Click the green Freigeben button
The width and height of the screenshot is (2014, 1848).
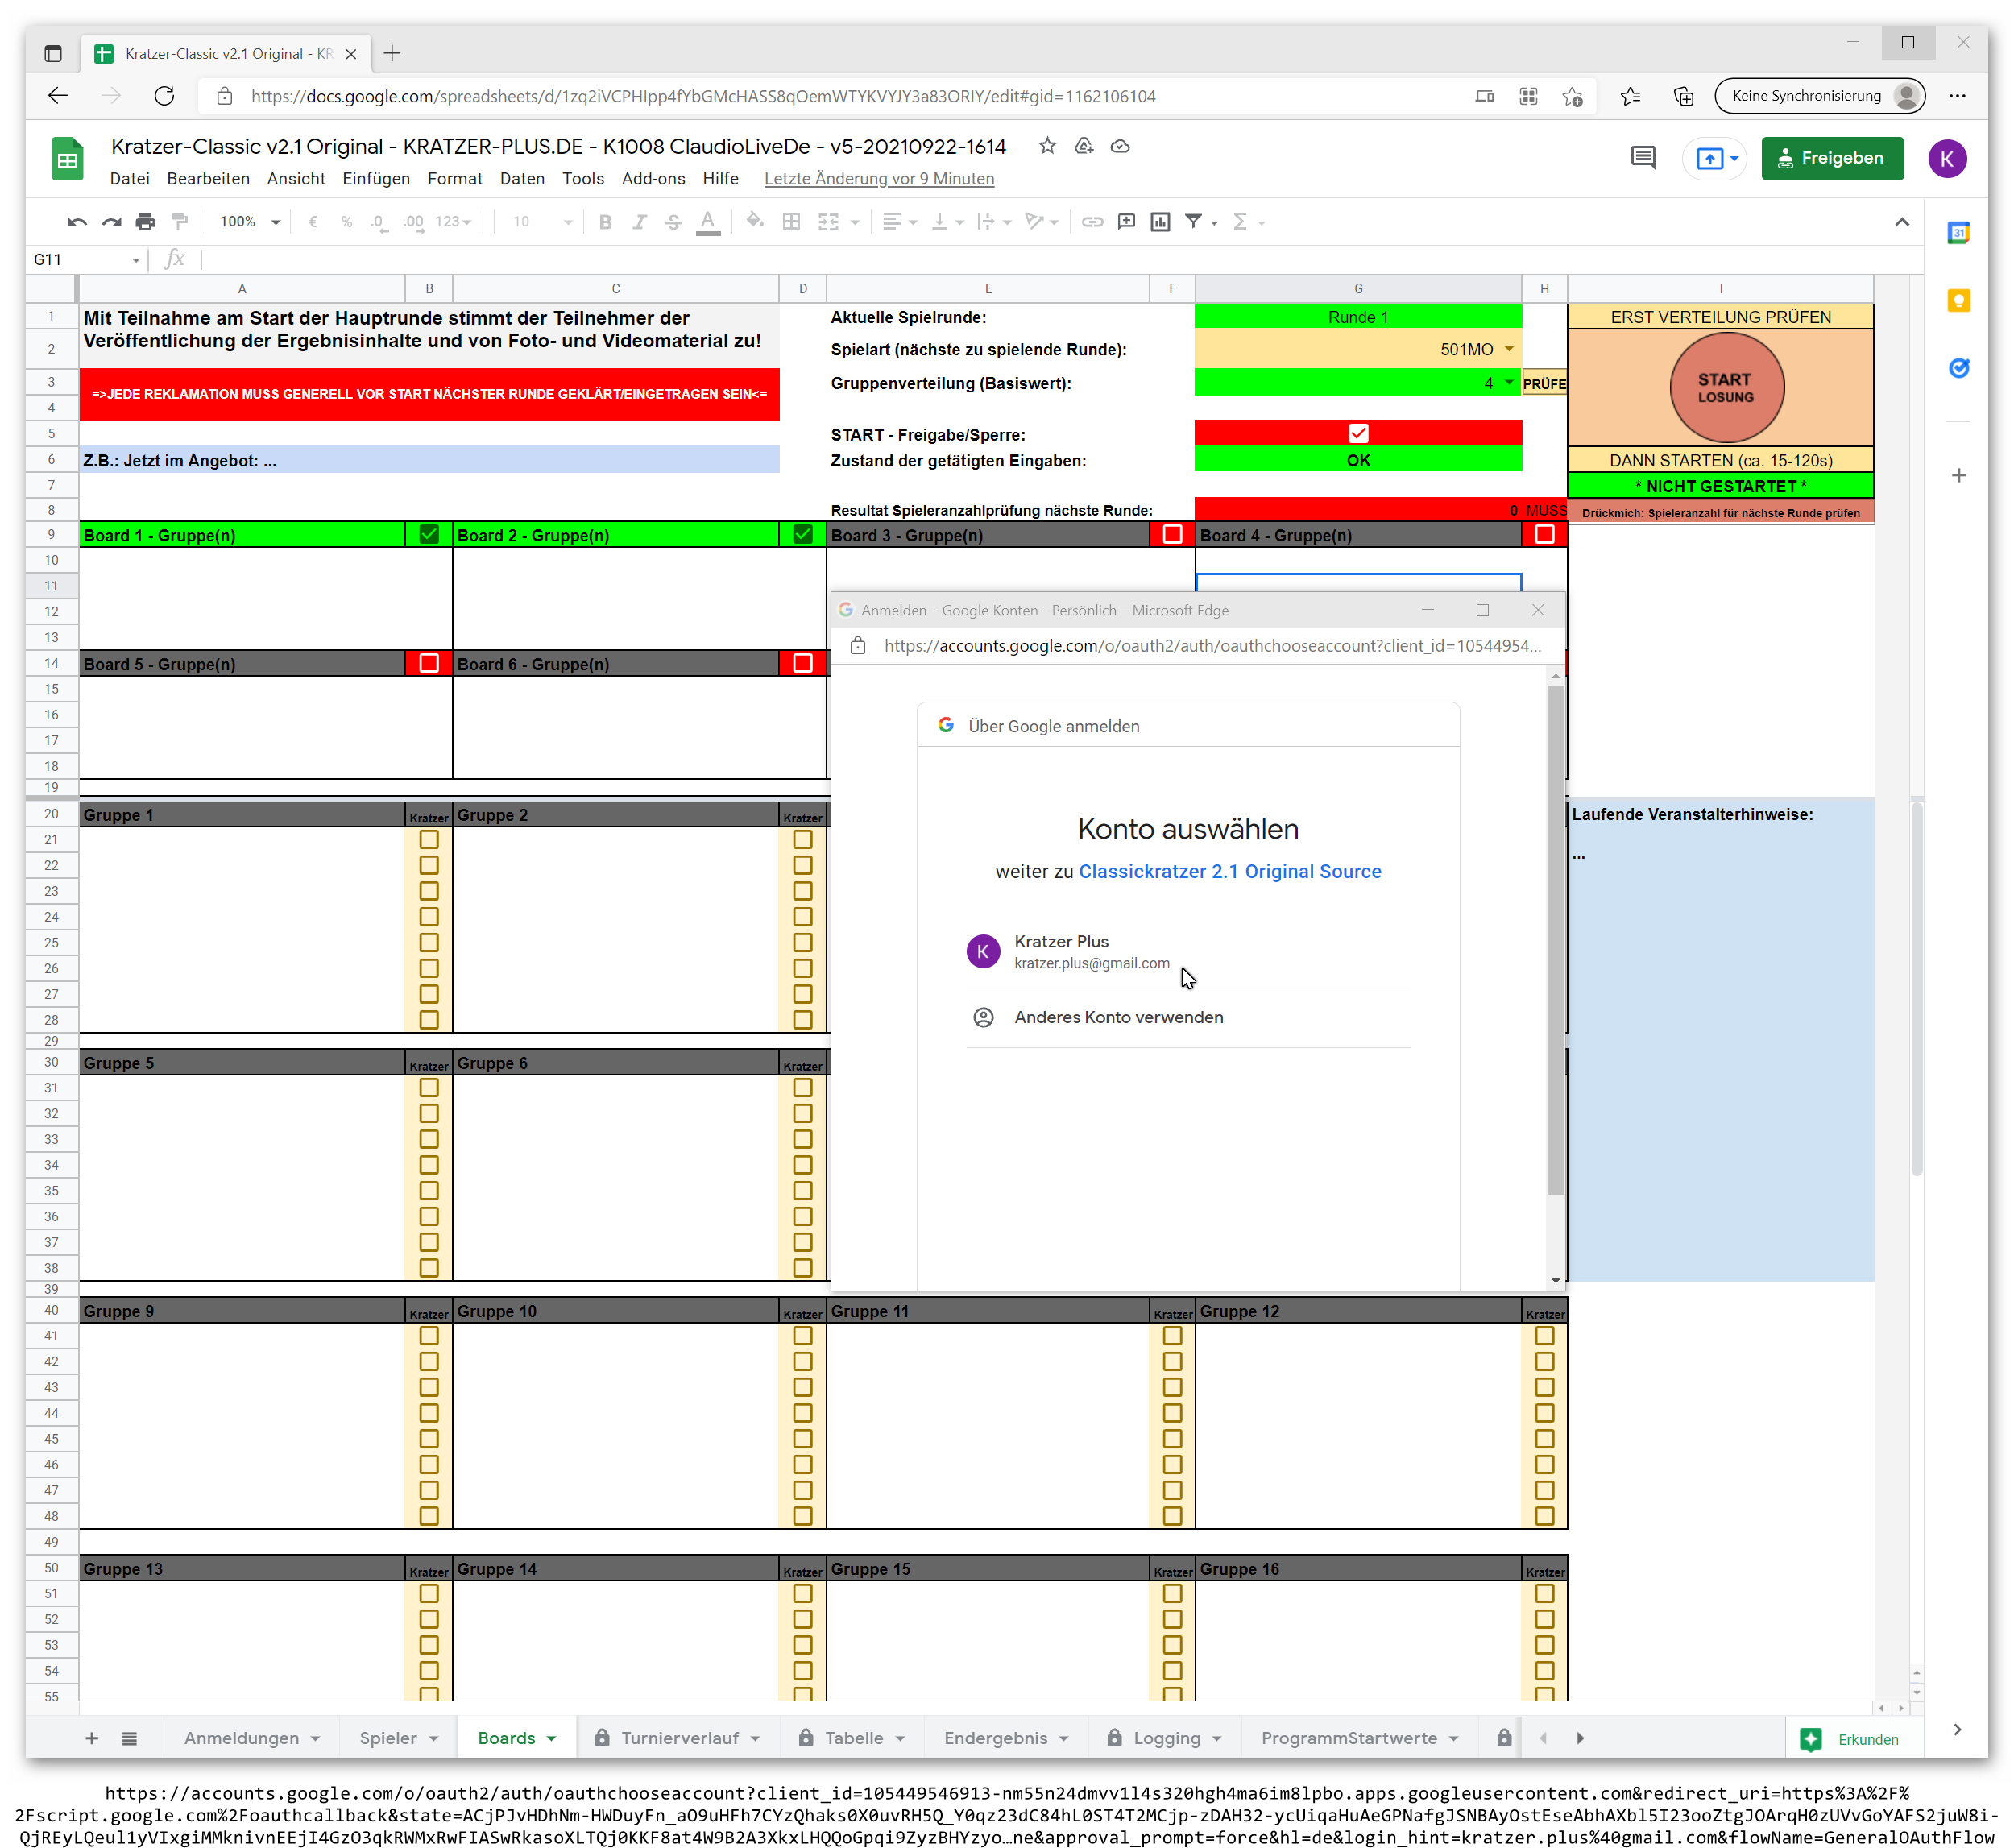coord(1831,158)
